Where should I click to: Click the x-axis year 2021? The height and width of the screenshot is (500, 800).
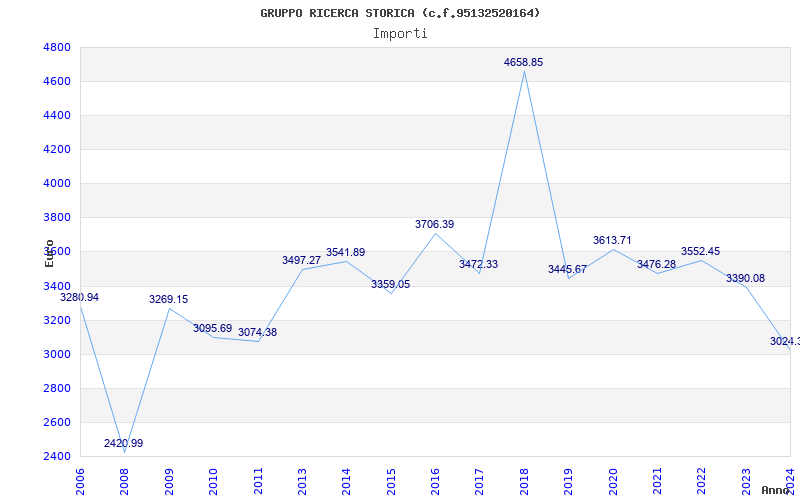(x=657, y=481)
